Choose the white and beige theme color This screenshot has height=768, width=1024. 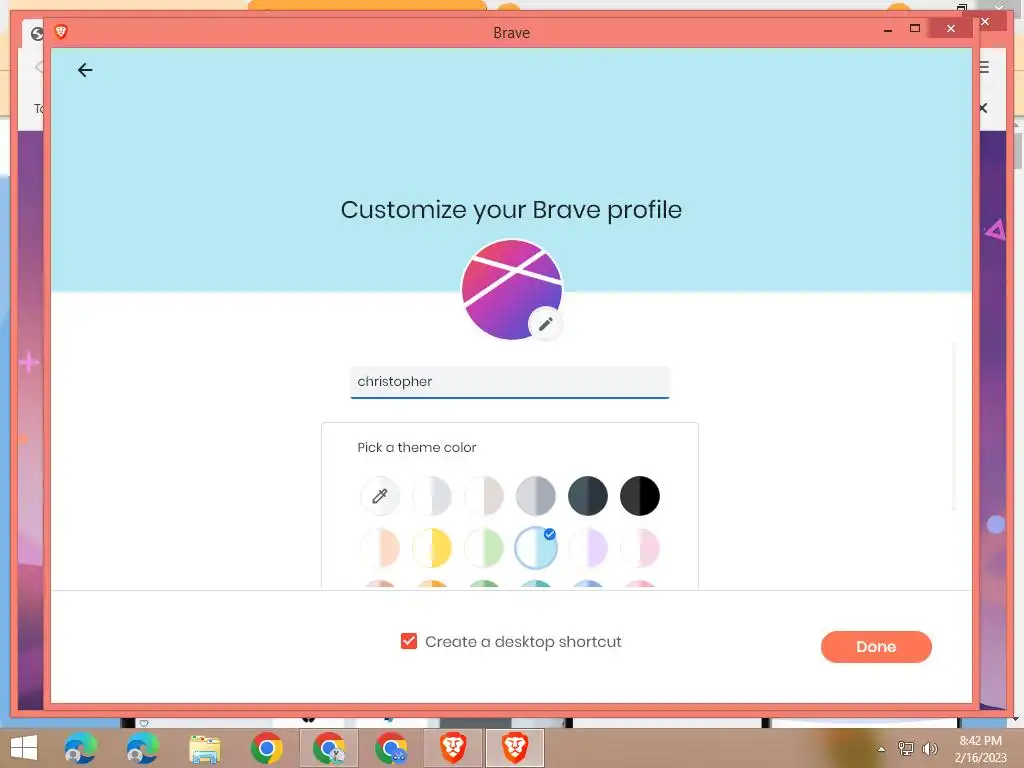484,496
